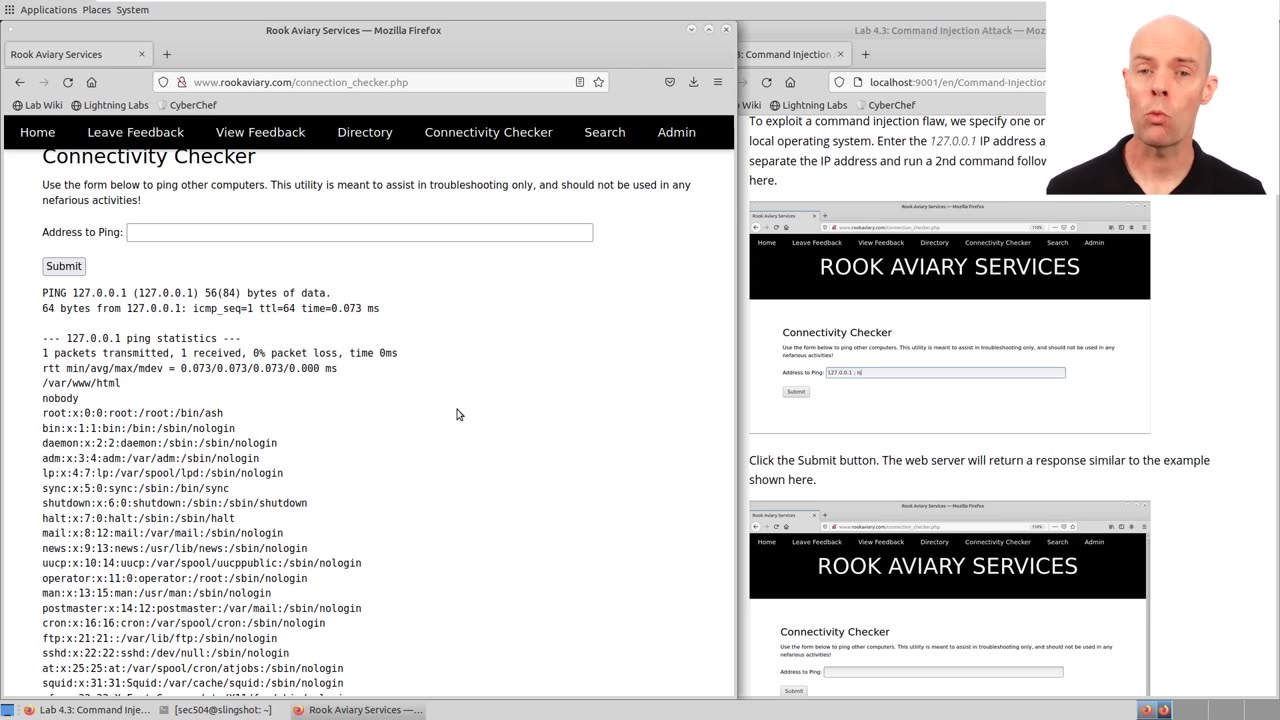This screenshot has width=1280, height=720.
Task: Click the second lab screenshot with empty ping field
Action: click(950, 599)
